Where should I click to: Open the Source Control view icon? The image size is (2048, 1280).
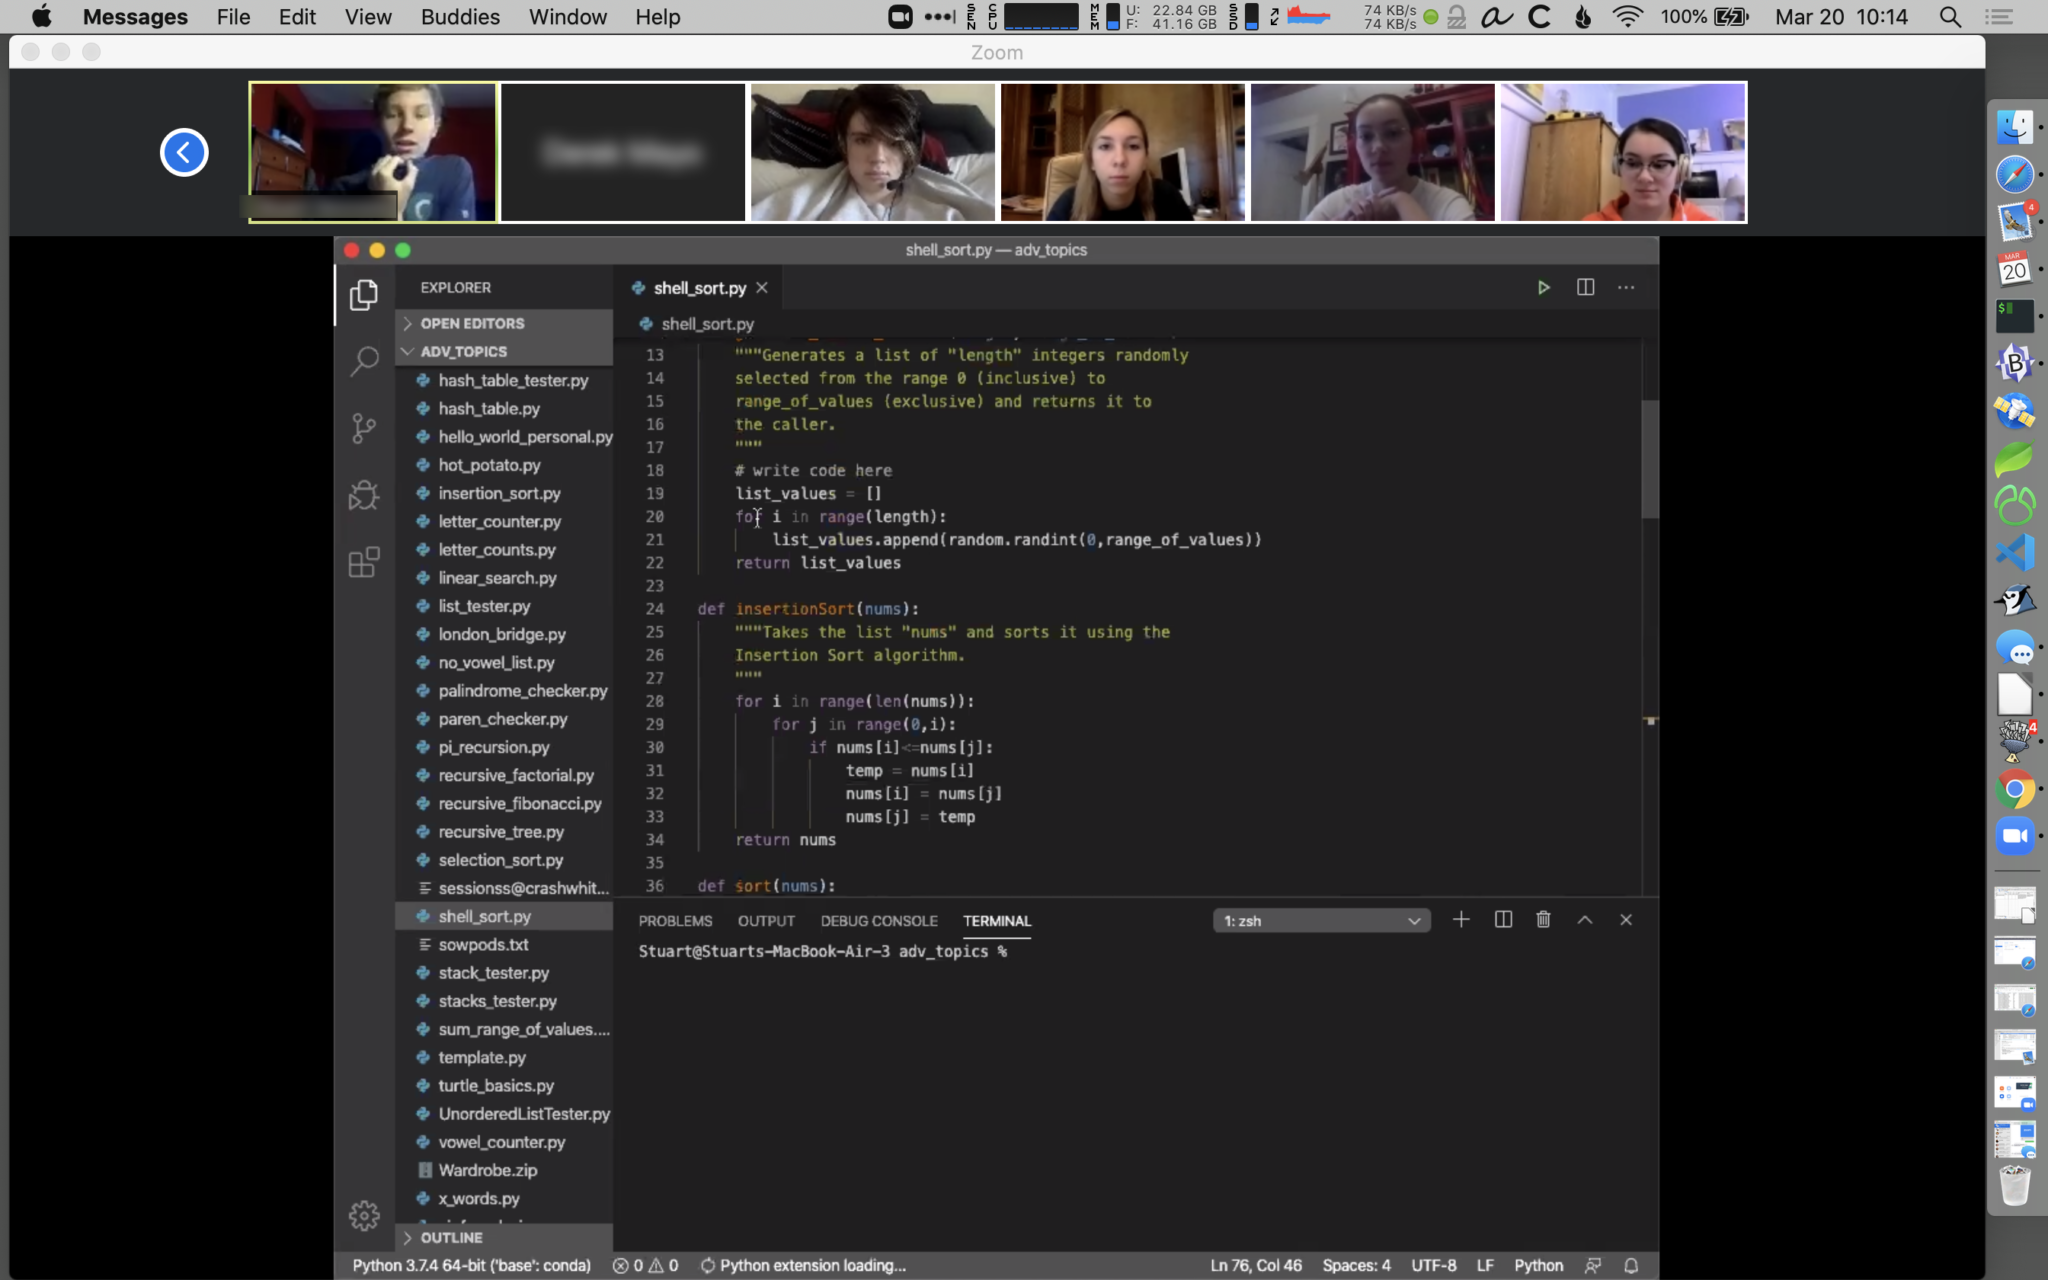pyautogui.click(x=364, y=429)
